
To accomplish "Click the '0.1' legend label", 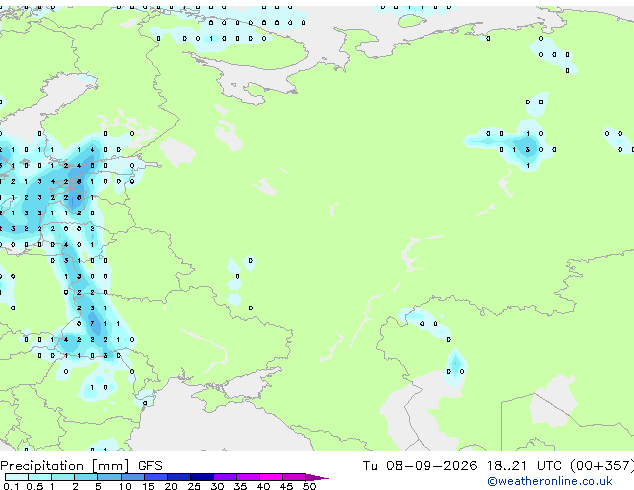I will pos(11,486).
